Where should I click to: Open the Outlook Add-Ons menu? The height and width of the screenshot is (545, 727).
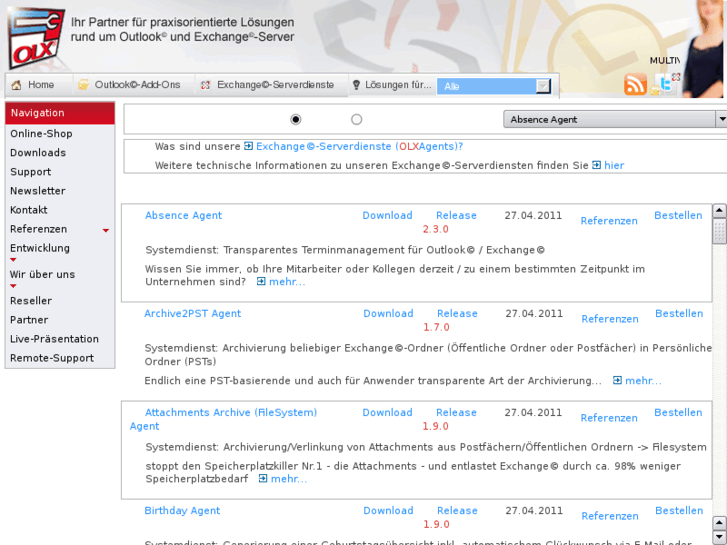pos(137,85)
